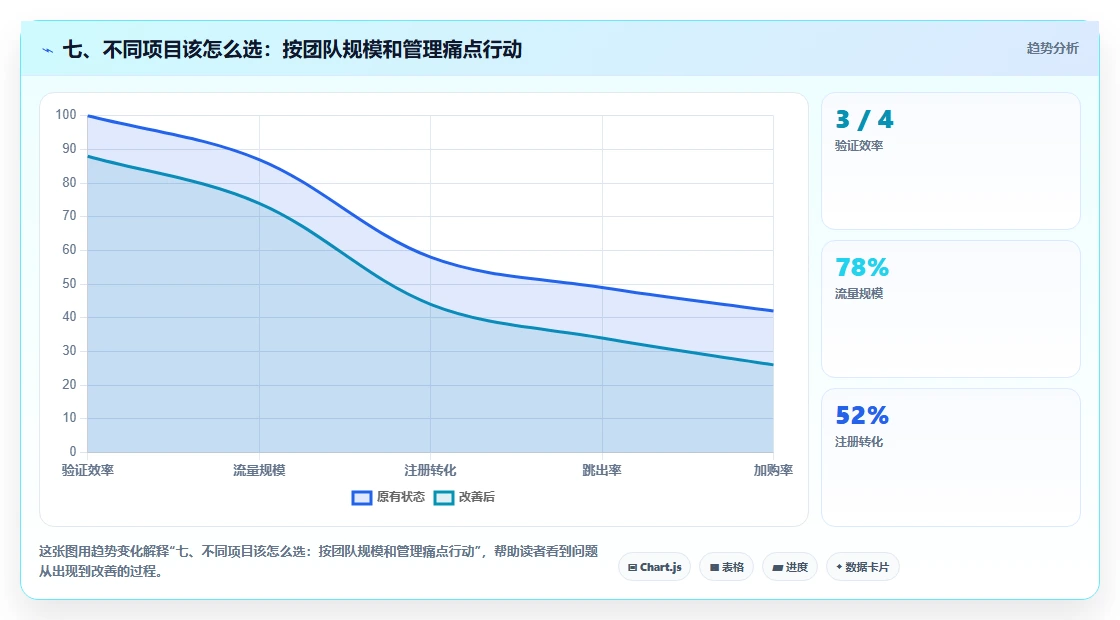Viewport: 1120px width, 620px height.
Task: Click the 50 y-axis value
Action: pos(69,284)
